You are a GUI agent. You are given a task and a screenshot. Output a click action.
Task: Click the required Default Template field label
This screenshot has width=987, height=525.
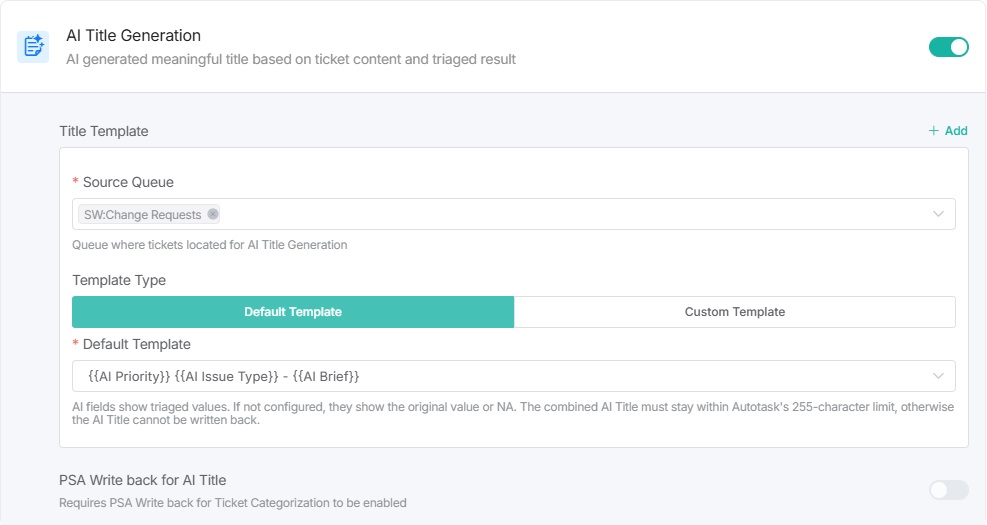(x=136, y=344)
